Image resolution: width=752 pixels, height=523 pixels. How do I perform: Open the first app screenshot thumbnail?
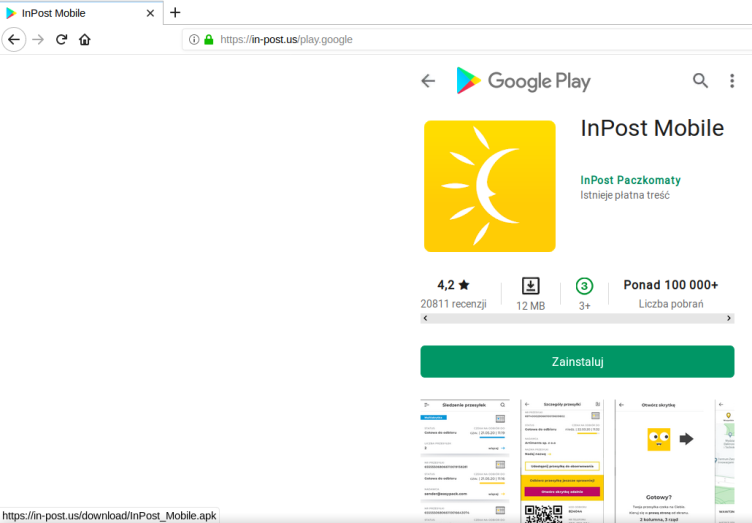click(464, 460)
